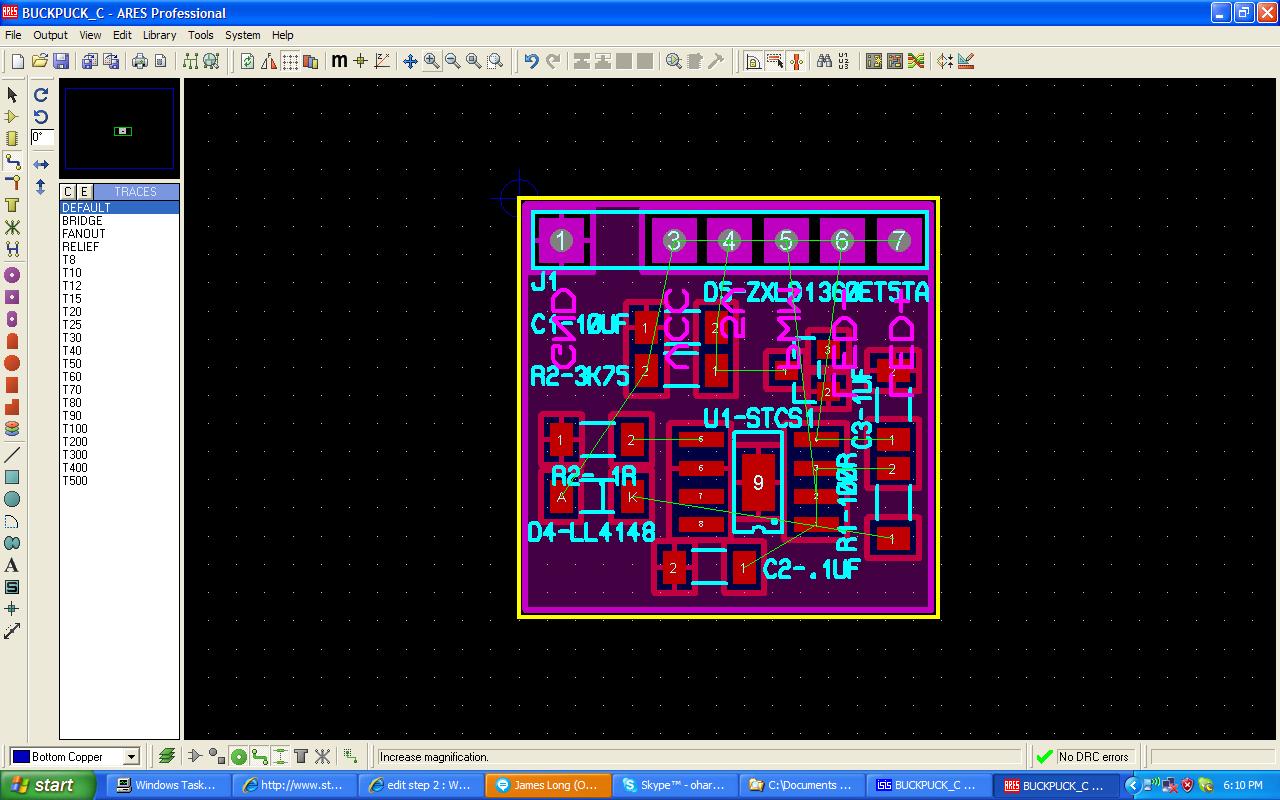Open a layout file via folder icon
Screen dimensions: 1280x800
pyautogui.click(x=39, y=61)
